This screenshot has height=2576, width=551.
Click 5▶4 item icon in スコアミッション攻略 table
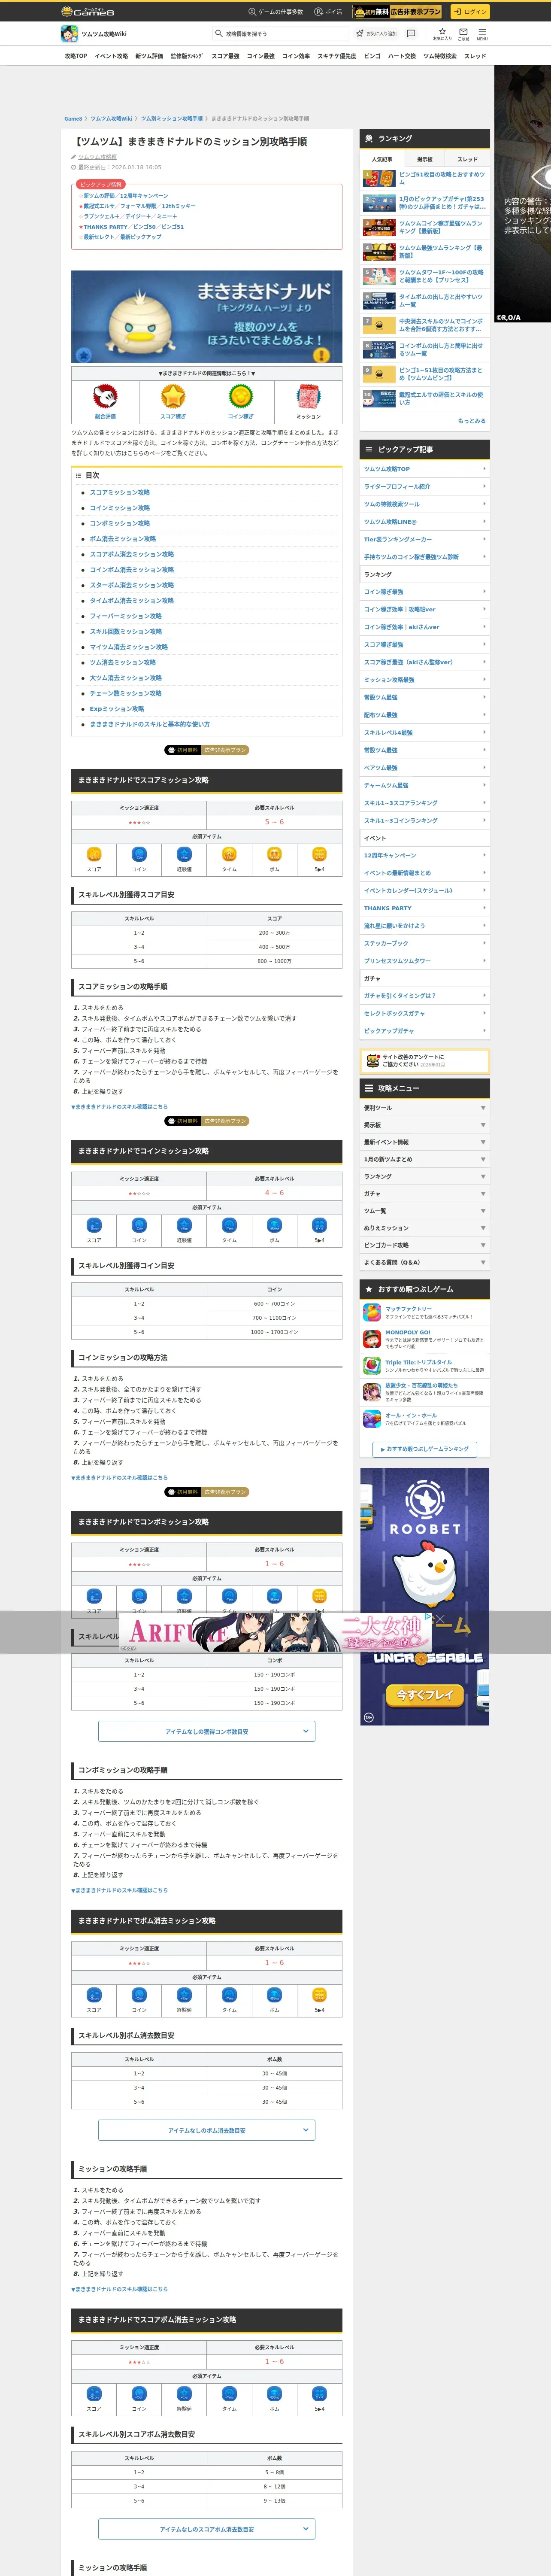pos(319,854)
